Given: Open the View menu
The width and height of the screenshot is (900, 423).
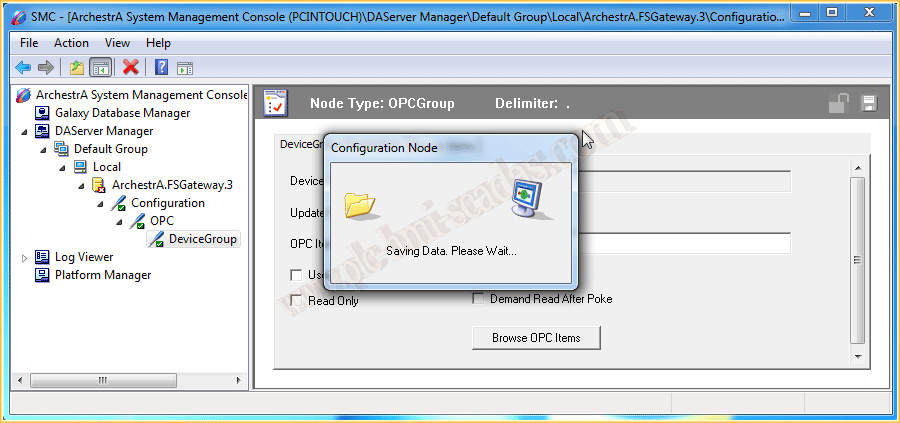Looking at the screenshot, I should coord(117,43).
